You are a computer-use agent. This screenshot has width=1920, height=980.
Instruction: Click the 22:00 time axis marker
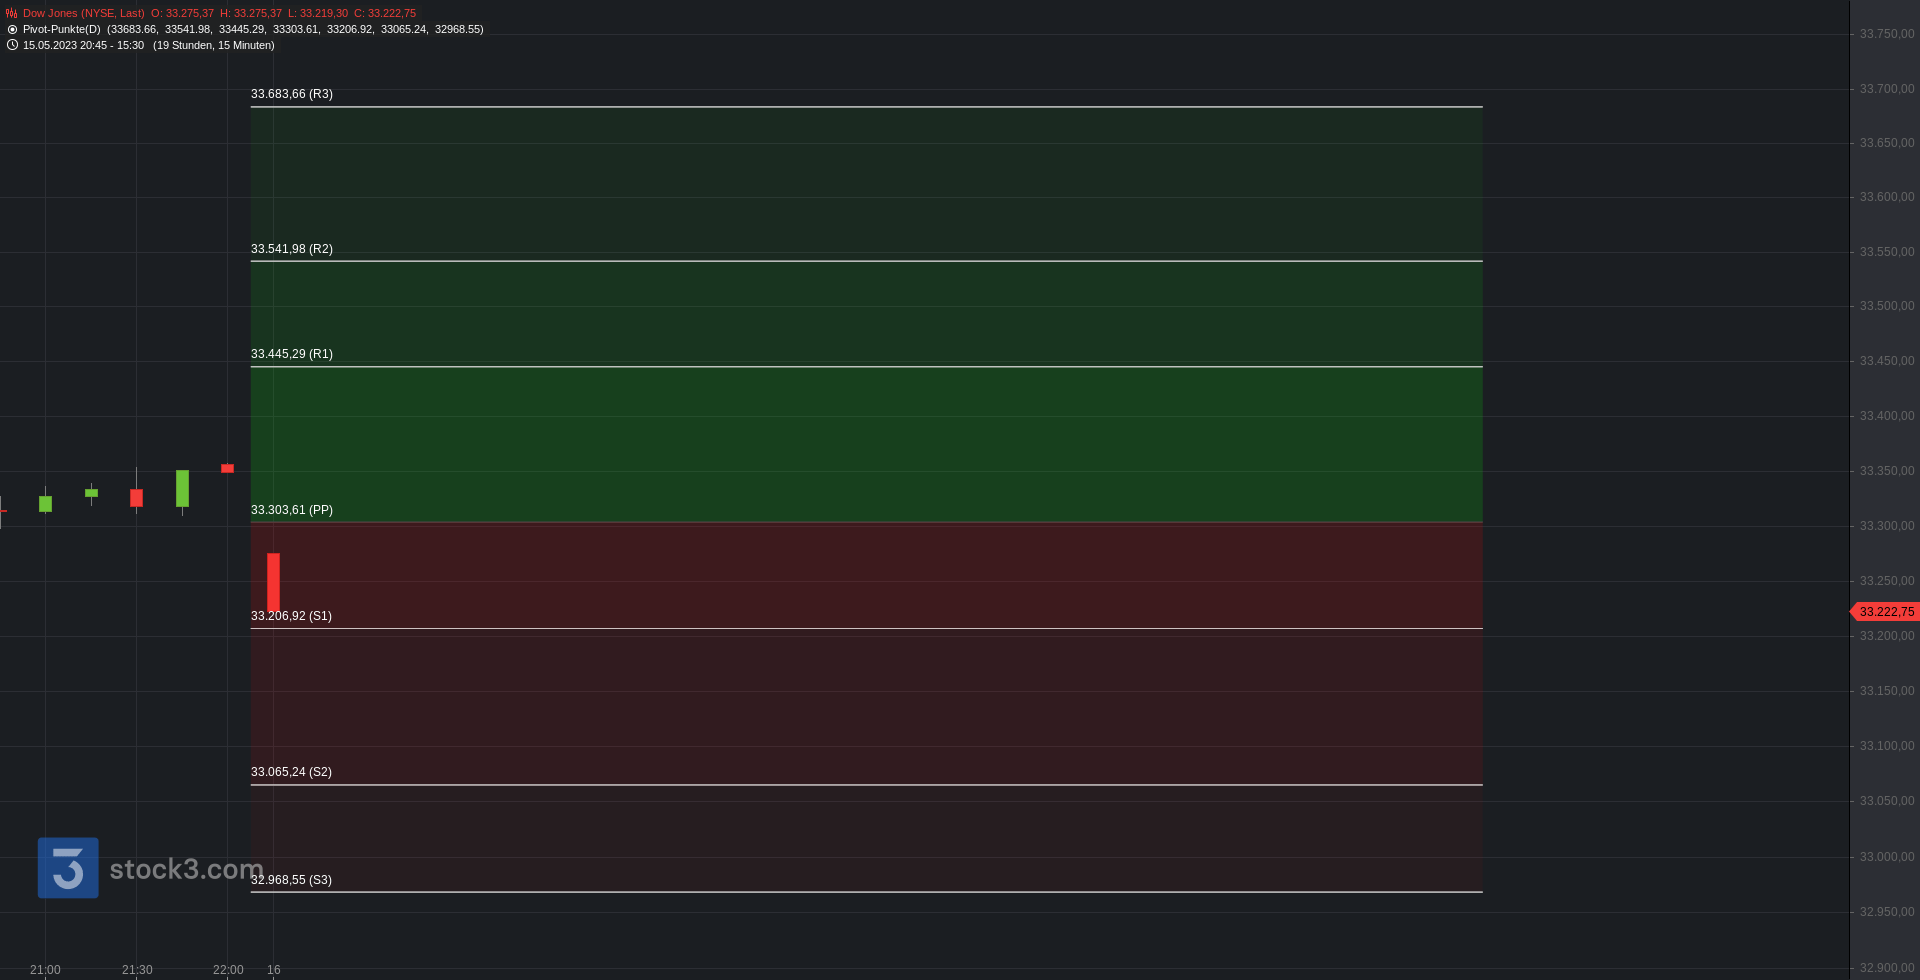click(228, 970)
